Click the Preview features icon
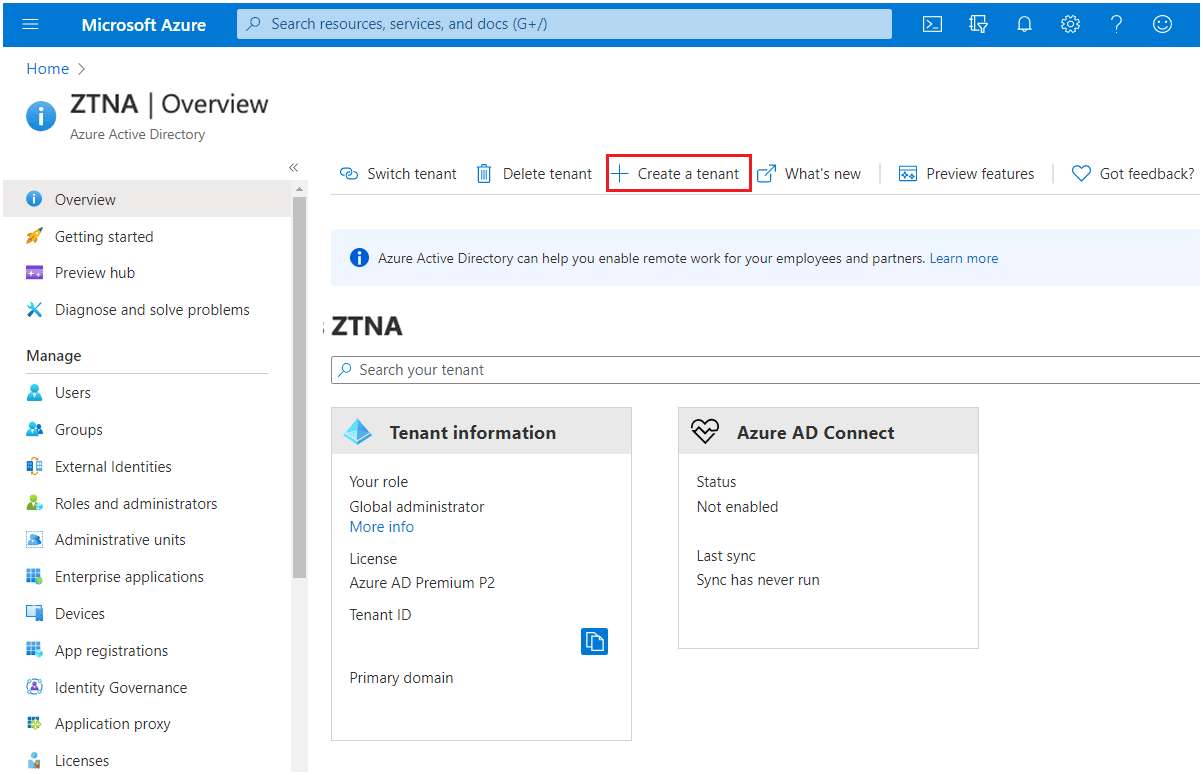 pos(908,174)
